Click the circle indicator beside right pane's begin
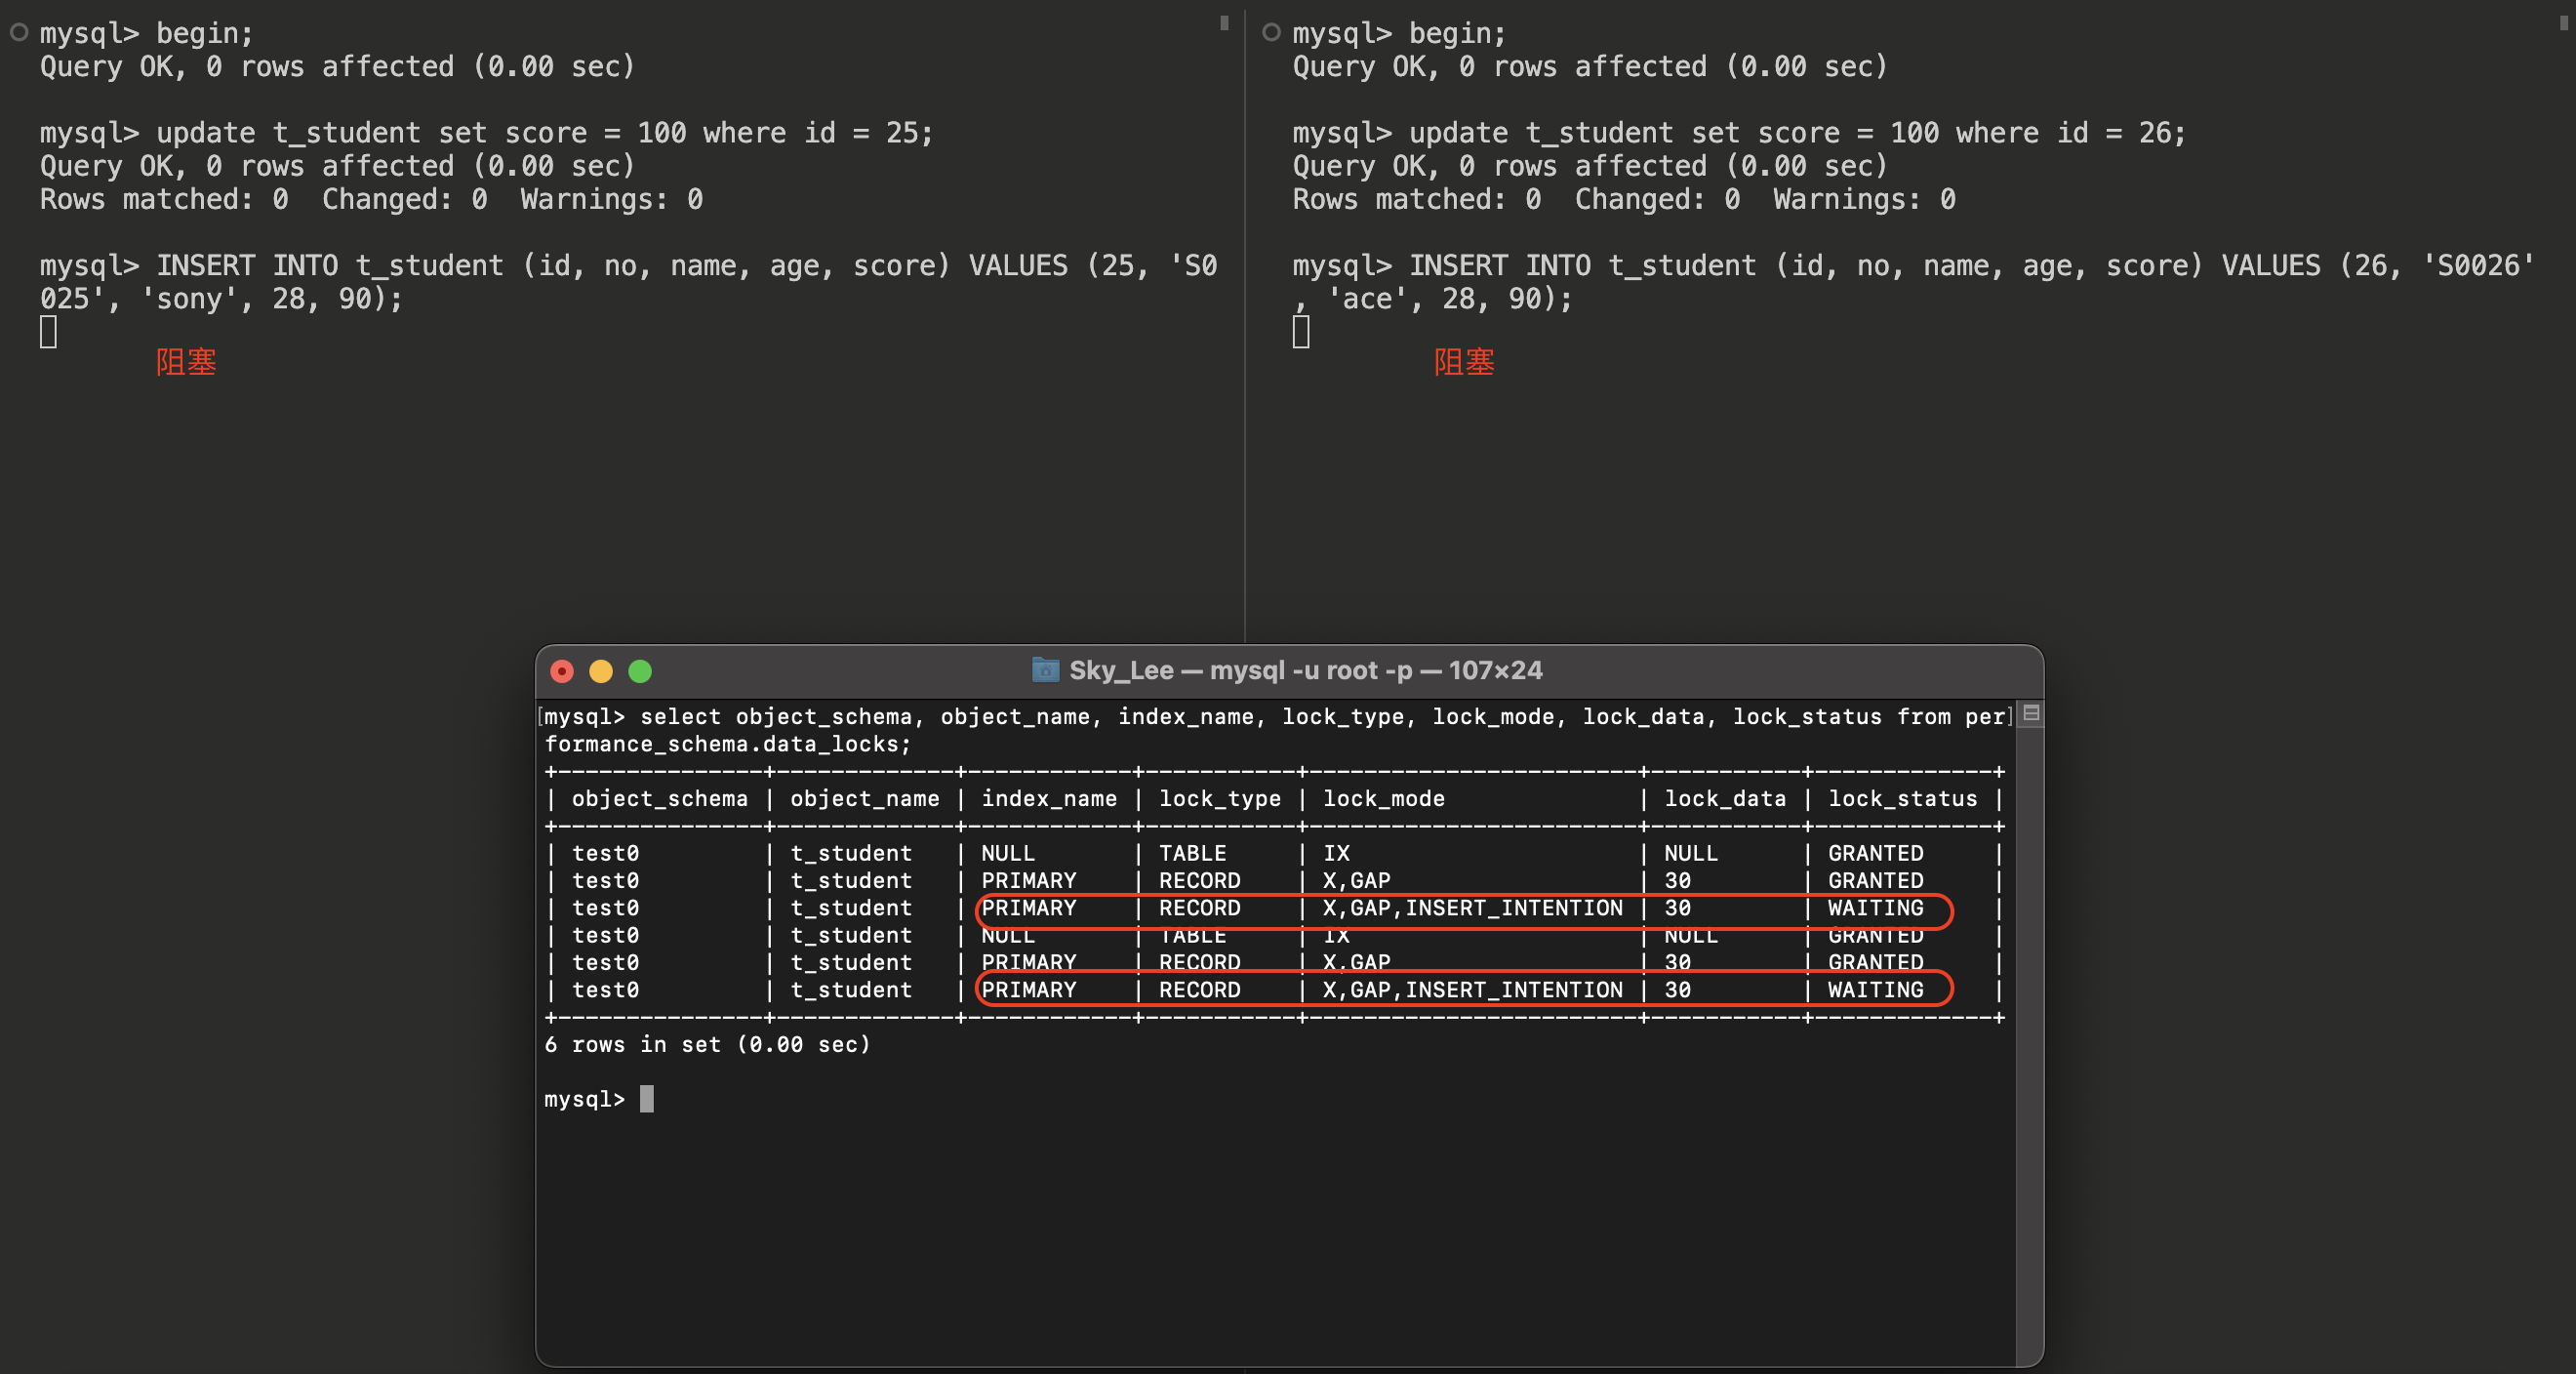The image size is (2576, 1374). pyautogui.click(x=1271, y=32)
